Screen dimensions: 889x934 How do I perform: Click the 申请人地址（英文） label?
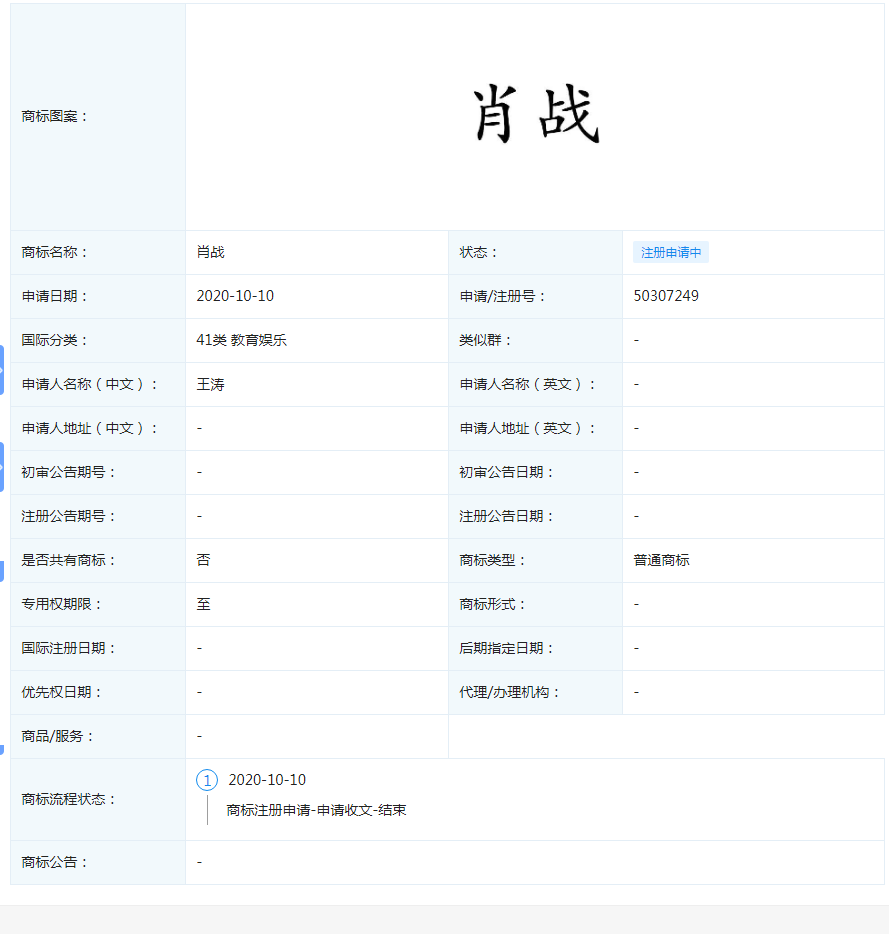tap(527, 428)
